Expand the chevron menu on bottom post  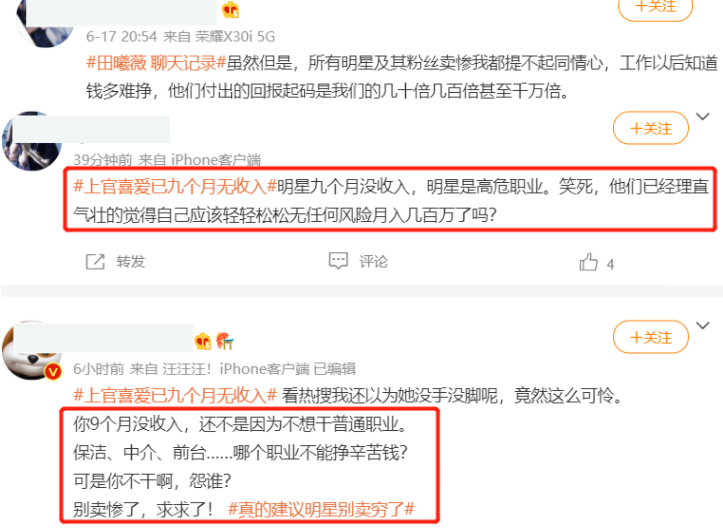click(x=702, y=326)
